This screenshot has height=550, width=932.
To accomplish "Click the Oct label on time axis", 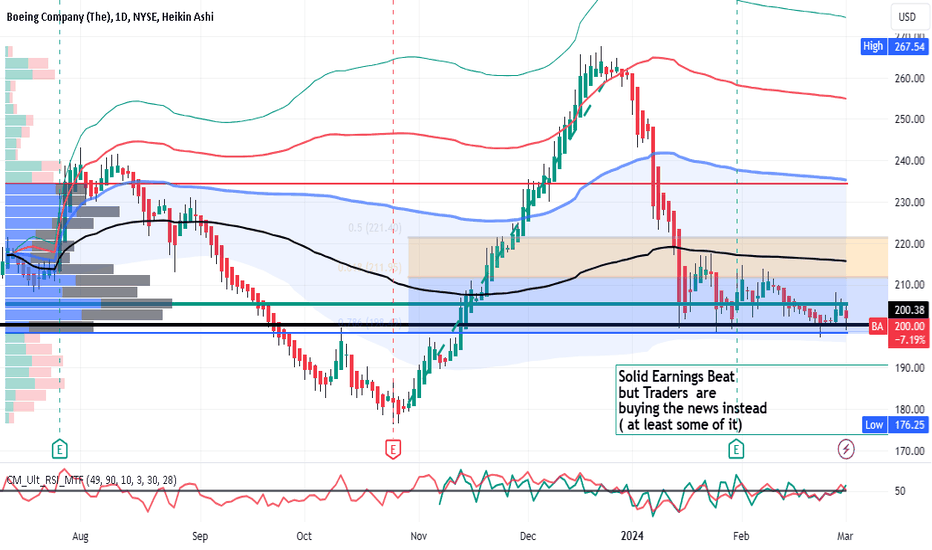I will tap(304, 536).
